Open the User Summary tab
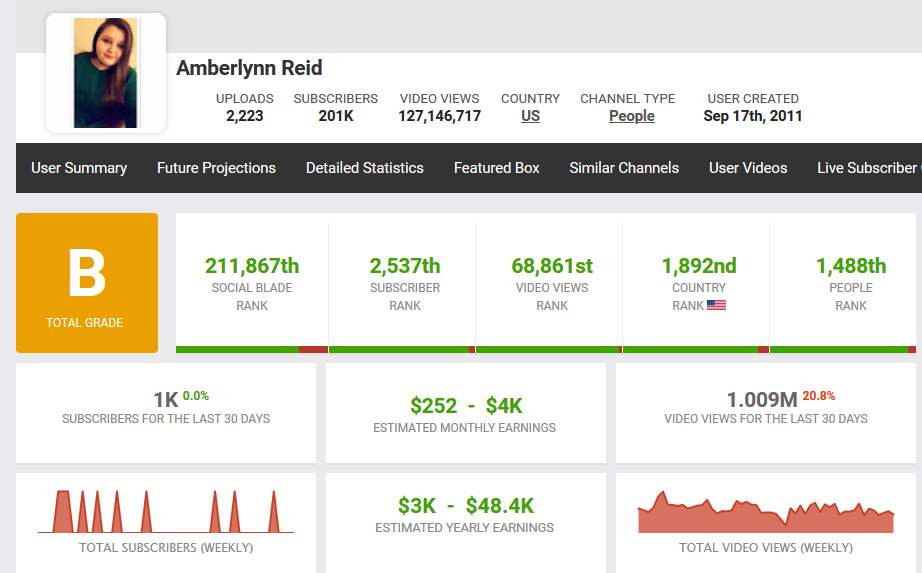This screenshot has height=573, width=922. (79, 168)
